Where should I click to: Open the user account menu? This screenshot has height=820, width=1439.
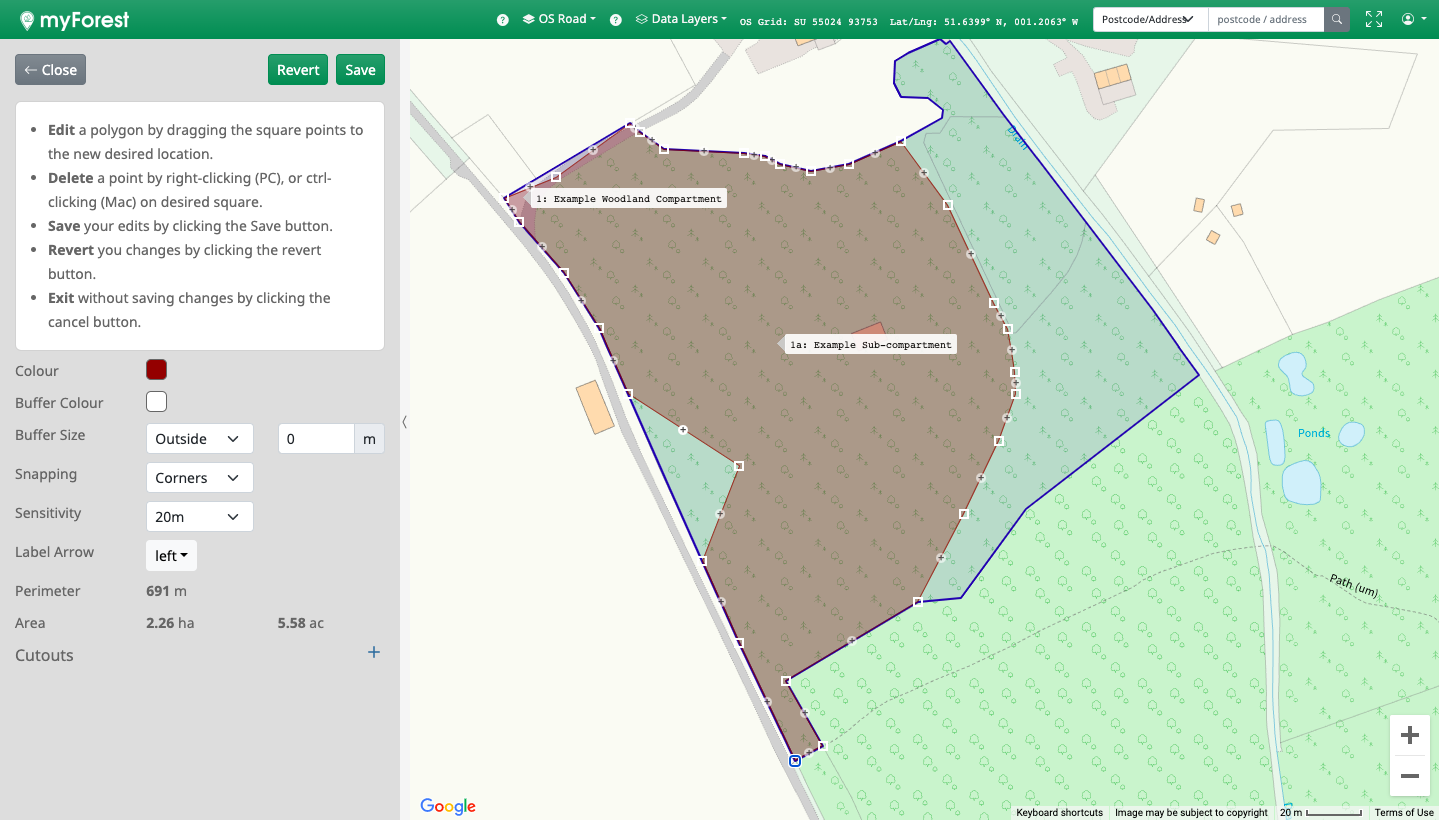pos(1413,19)
